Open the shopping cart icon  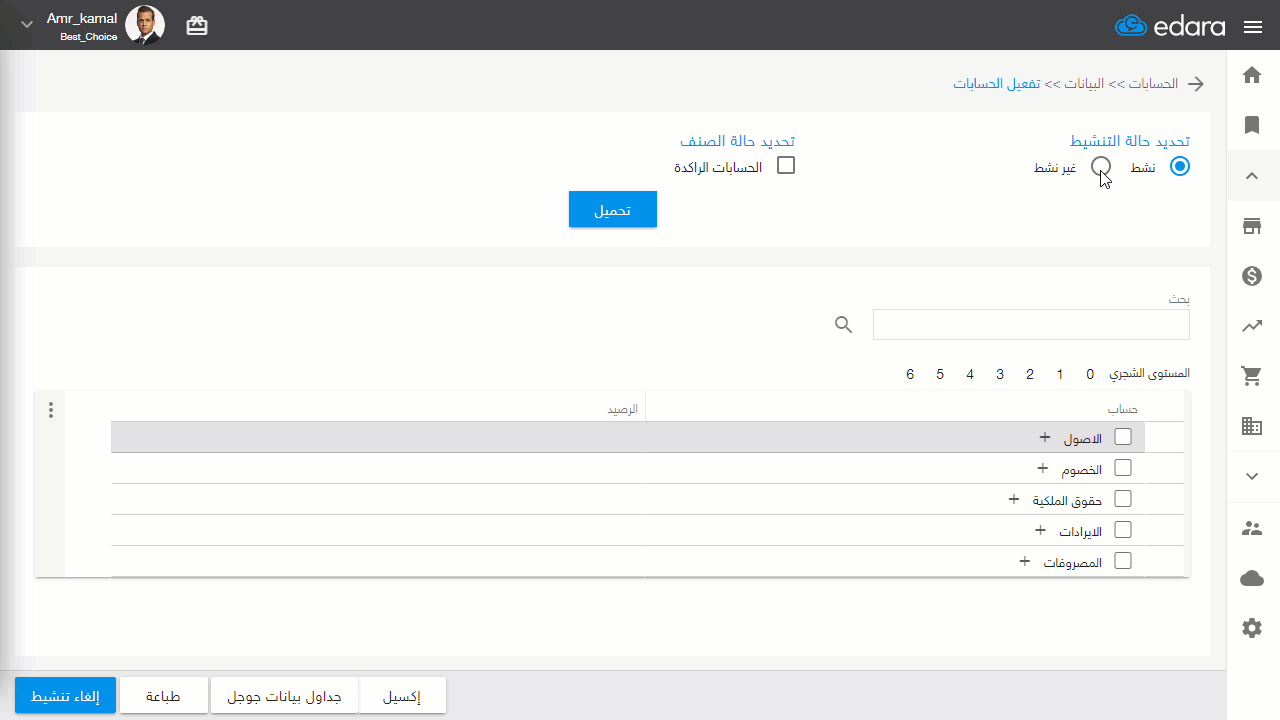pyautogui.click(x=1251, y=376)
